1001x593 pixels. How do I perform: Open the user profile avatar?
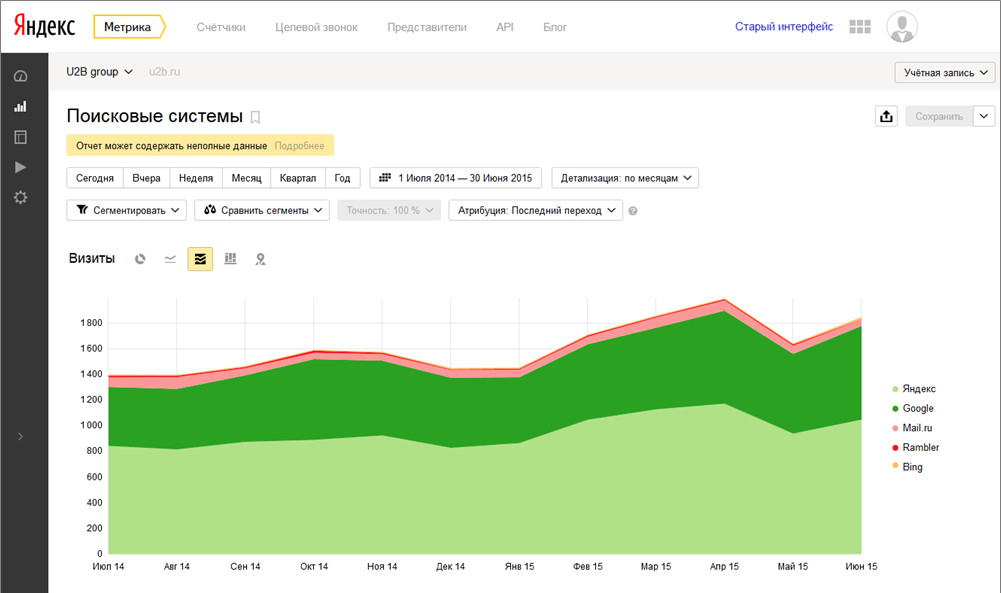click(901, 27)
